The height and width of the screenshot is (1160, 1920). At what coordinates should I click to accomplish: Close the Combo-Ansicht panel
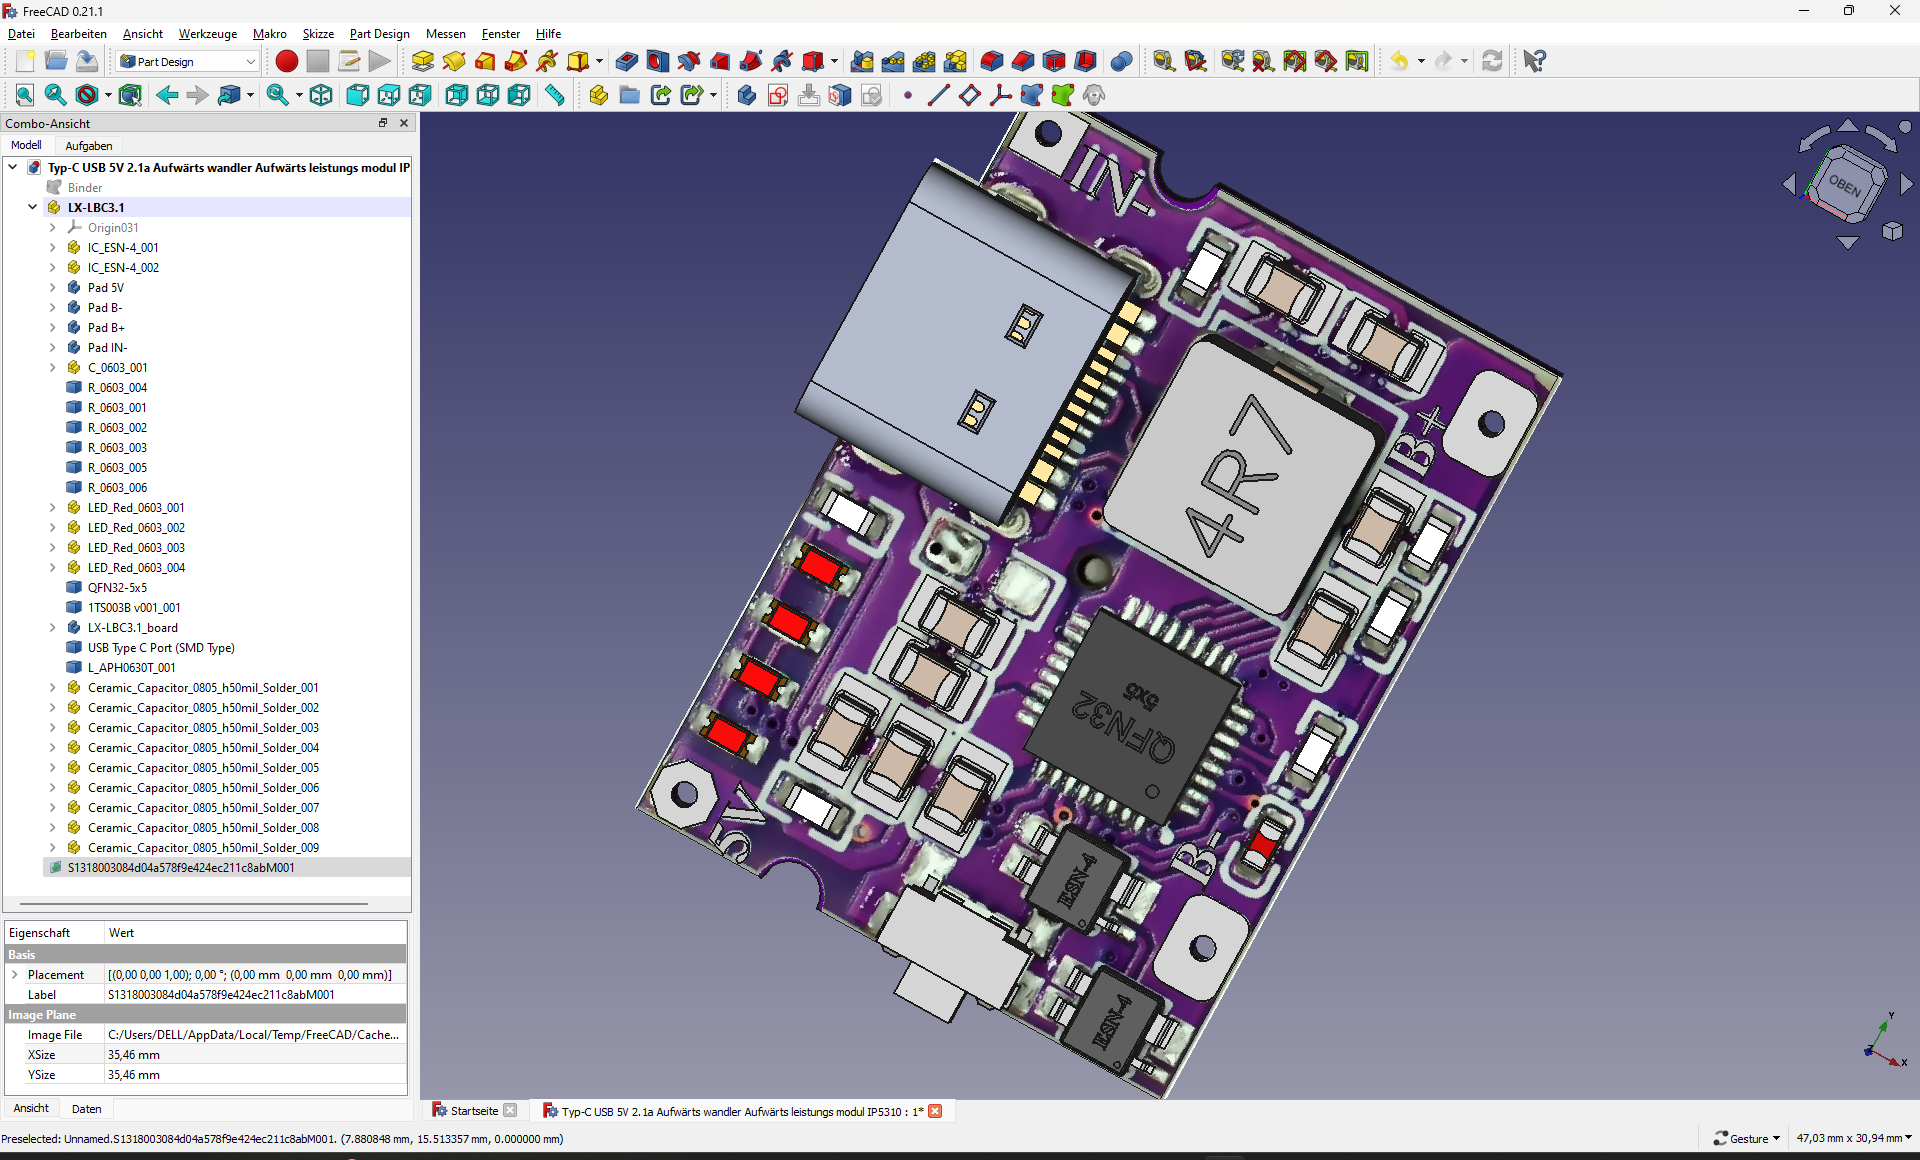(x=404, y=123)
